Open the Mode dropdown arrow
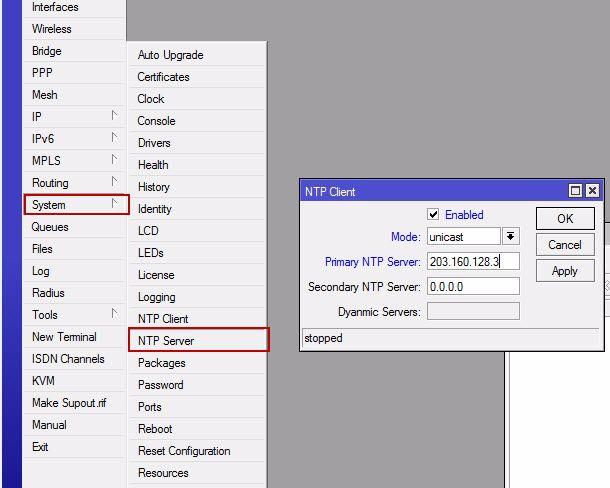This screenshot has width=610, height=488. (x=511, y=237)
